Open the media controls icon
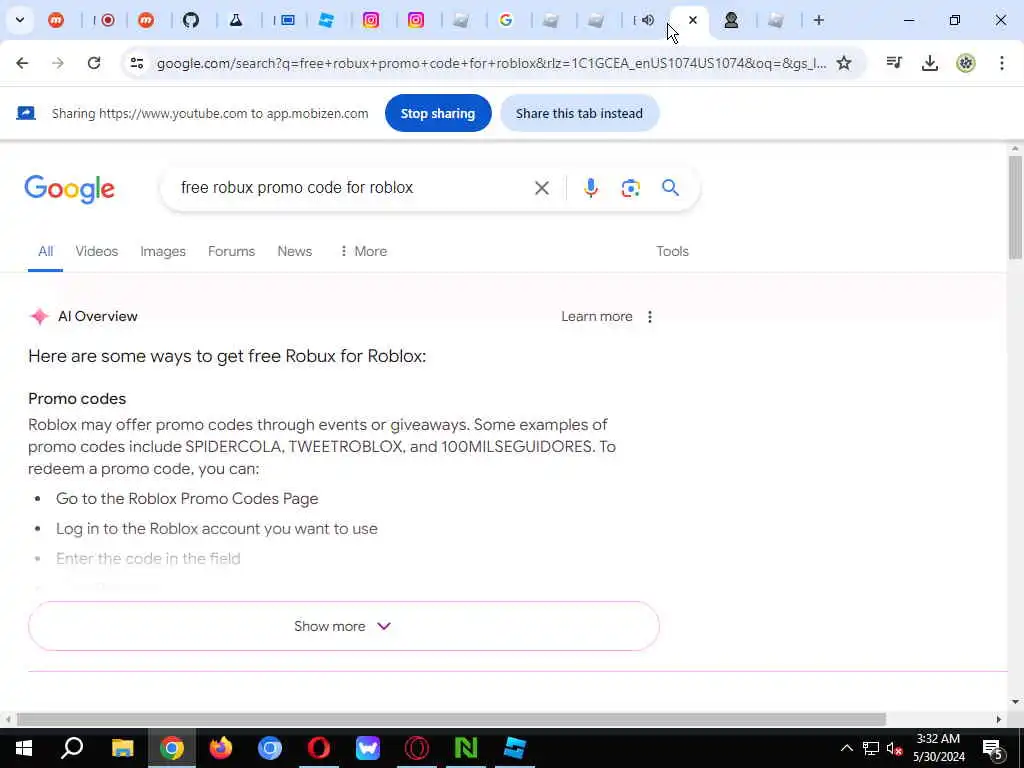Screen dimensions: 1024x768 pyautogui.click(x=894, y=63)
